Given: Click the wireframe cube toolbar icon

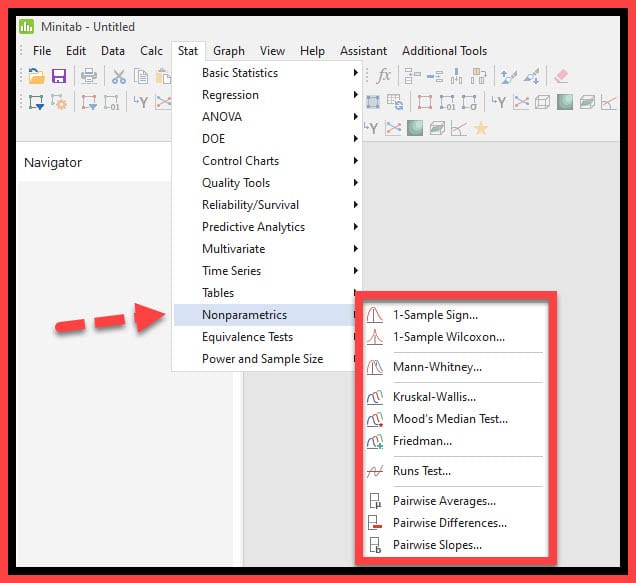Looking at the screenshot, I should [x=542, y=102].
